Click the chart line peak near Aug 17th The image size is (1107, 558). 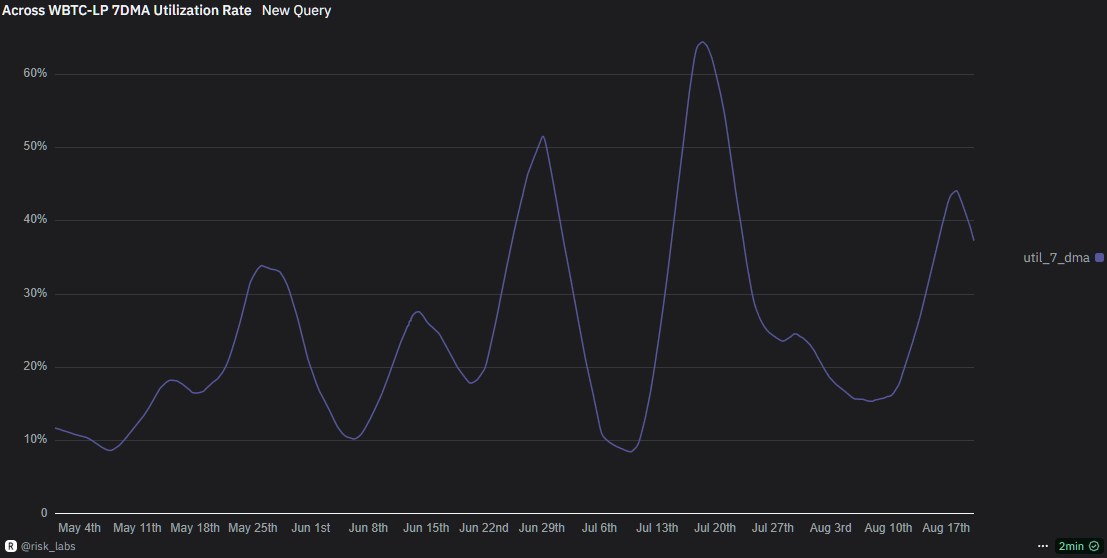pyautogui.click(x=956, y=190)
